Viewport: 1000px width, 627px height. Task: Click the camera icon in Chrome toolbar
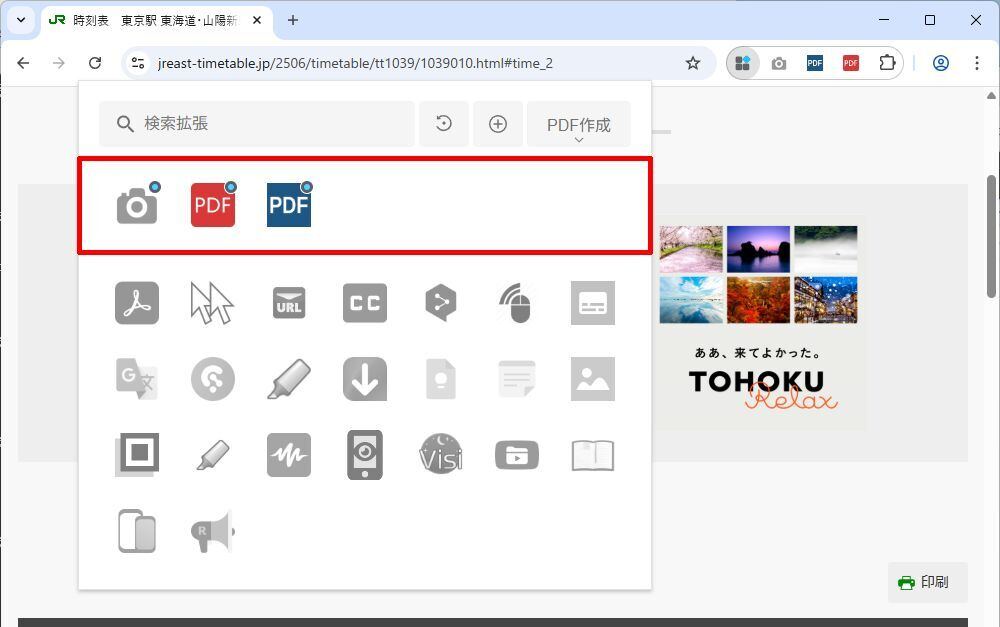(x=779, y=63)
